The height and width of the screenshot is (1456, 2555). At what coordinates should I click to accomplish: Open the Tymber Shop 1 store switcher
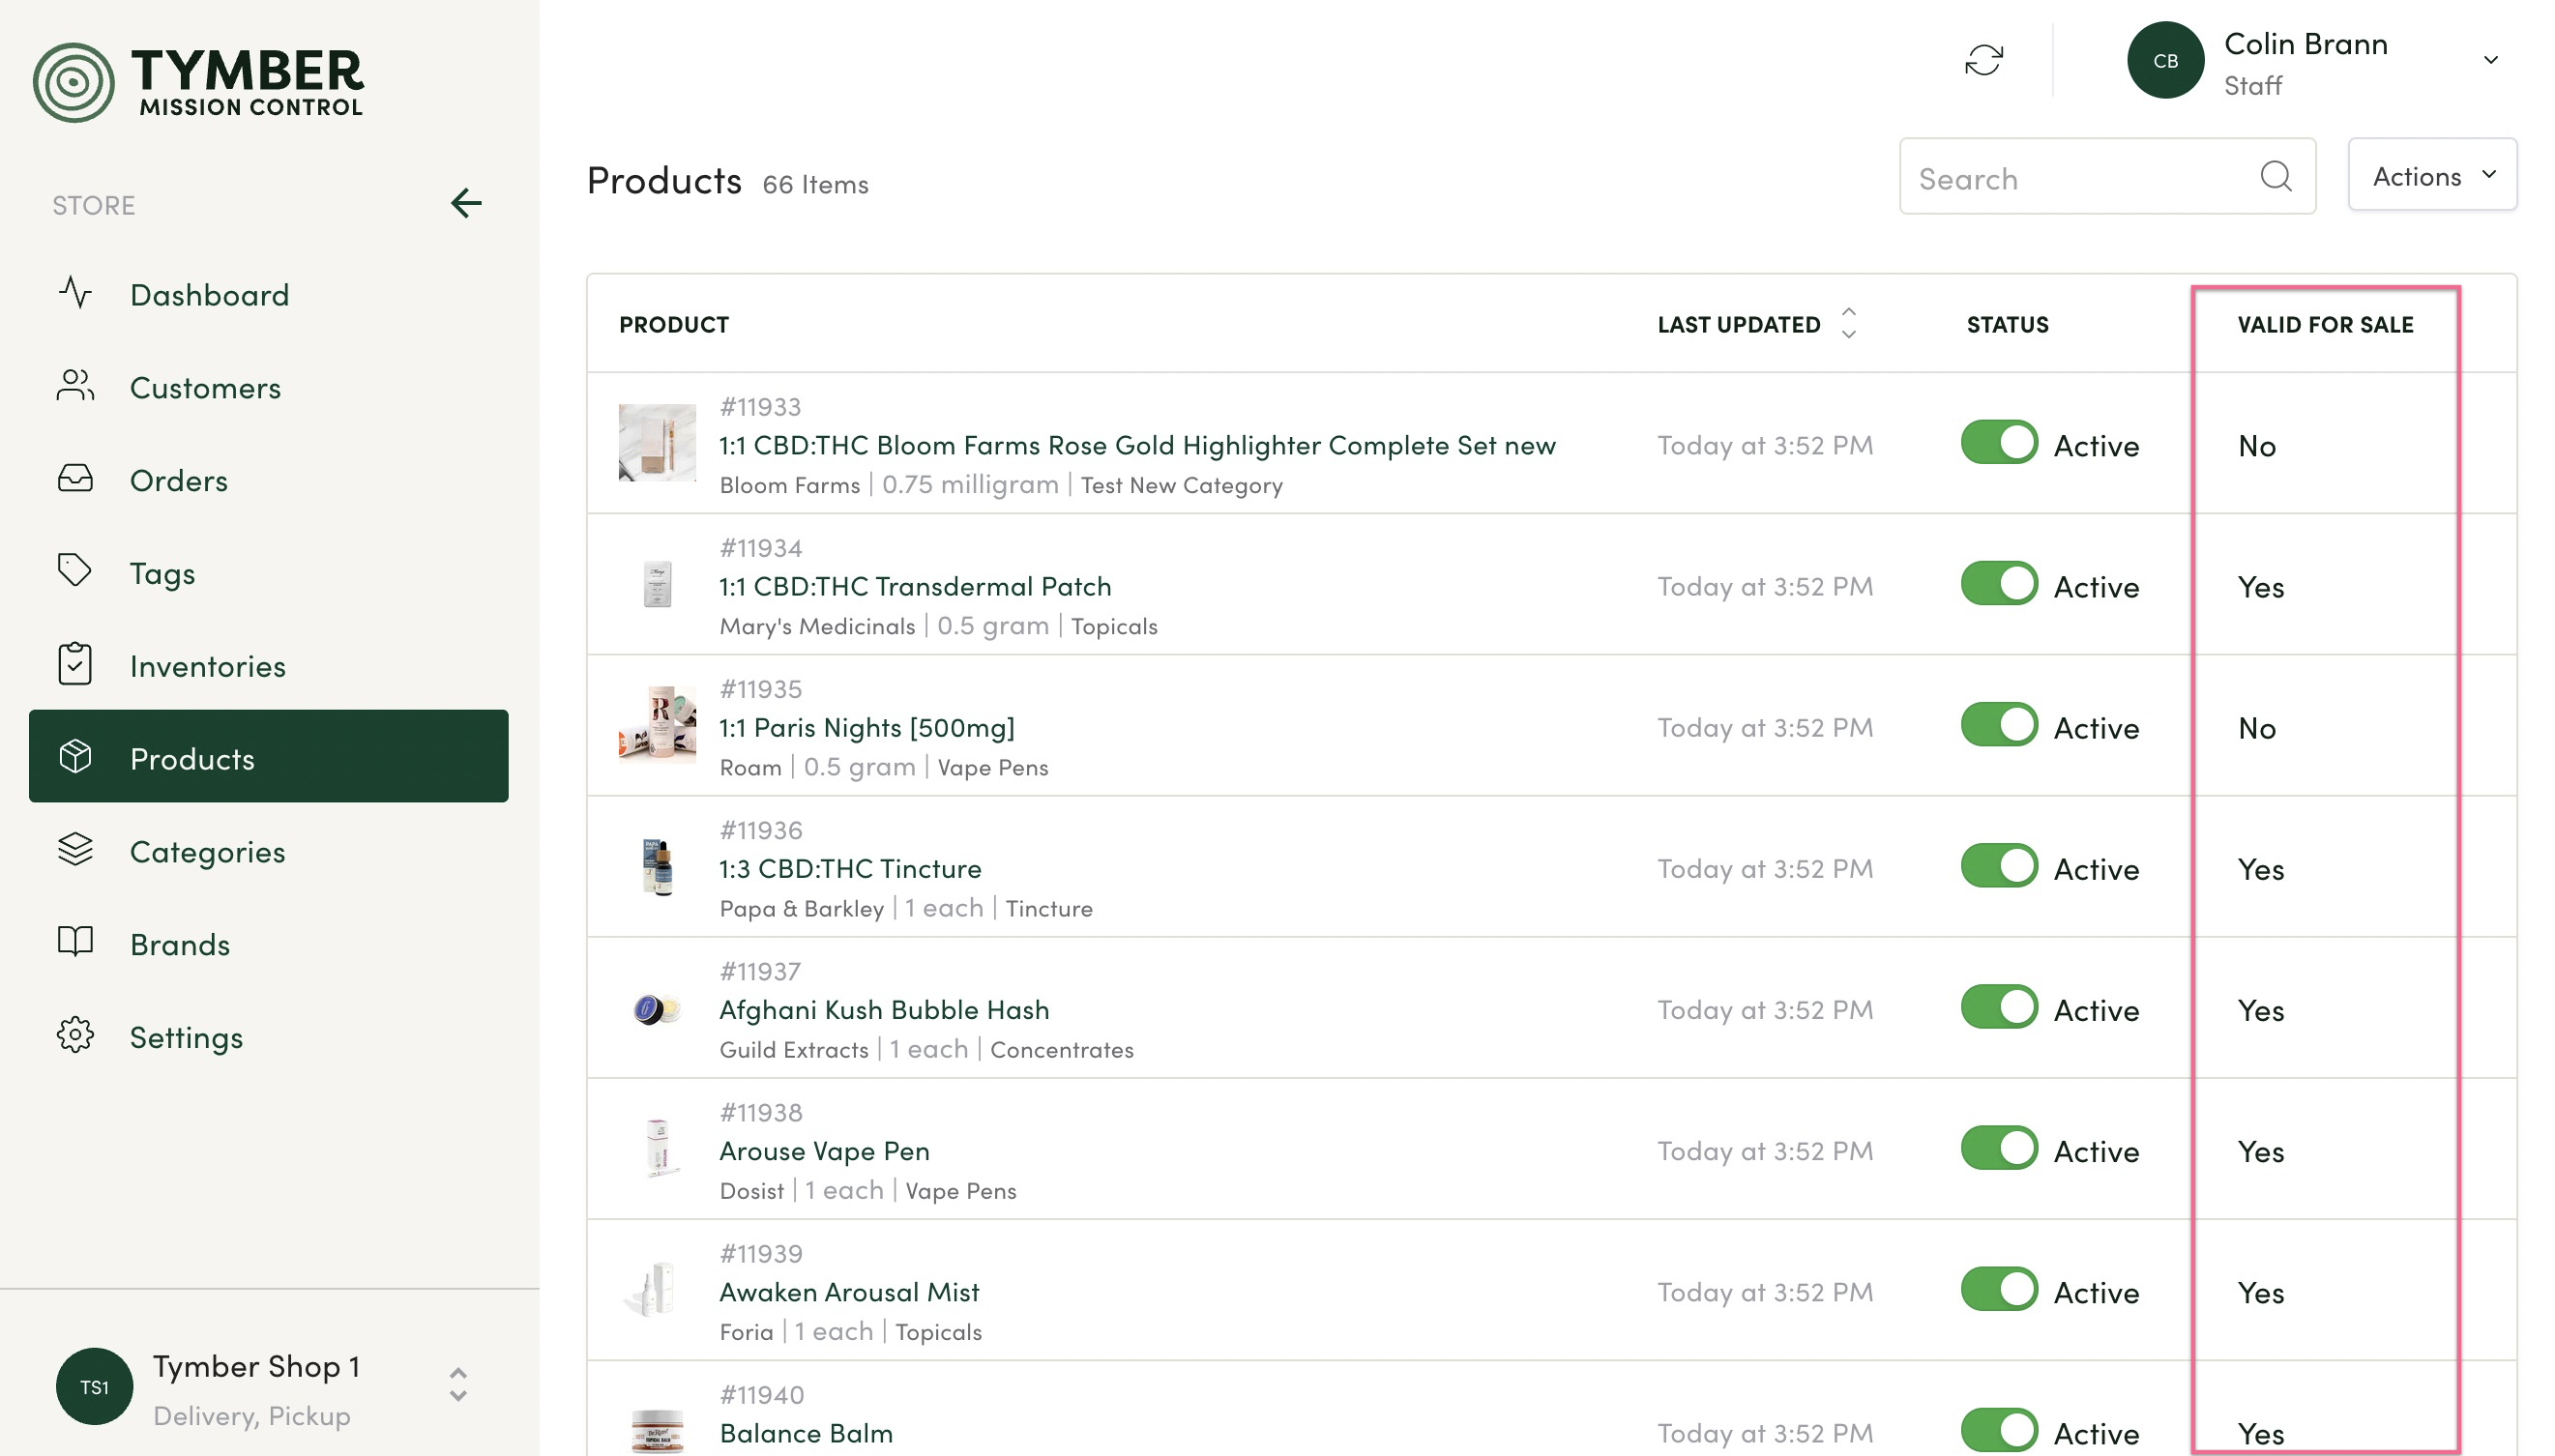tap(458, 1384)
